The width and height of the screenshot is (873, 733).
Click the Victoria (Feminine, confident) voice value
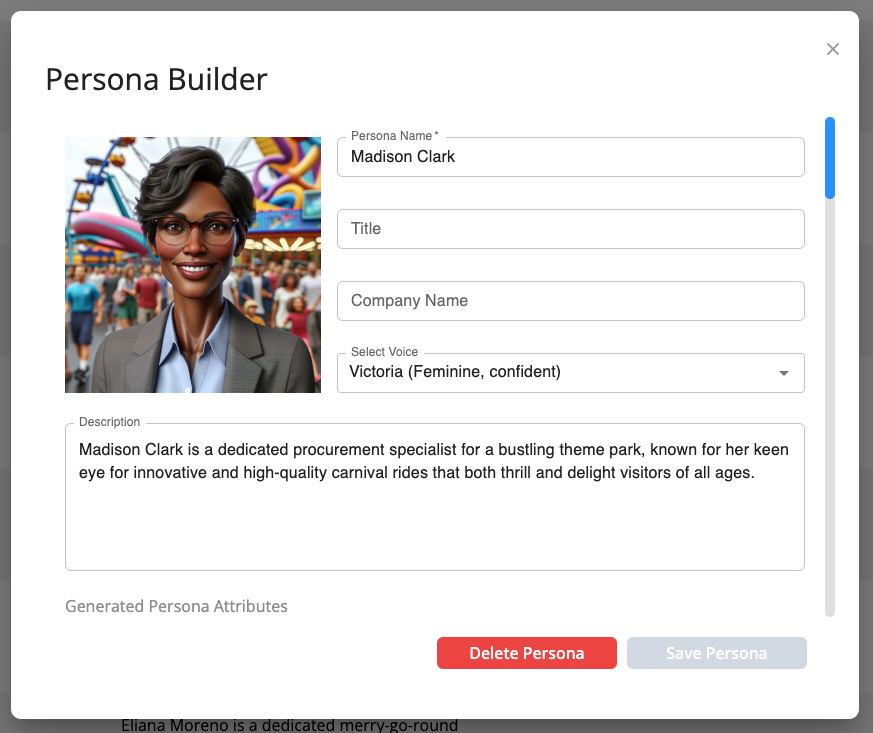[x=455, y=372]
